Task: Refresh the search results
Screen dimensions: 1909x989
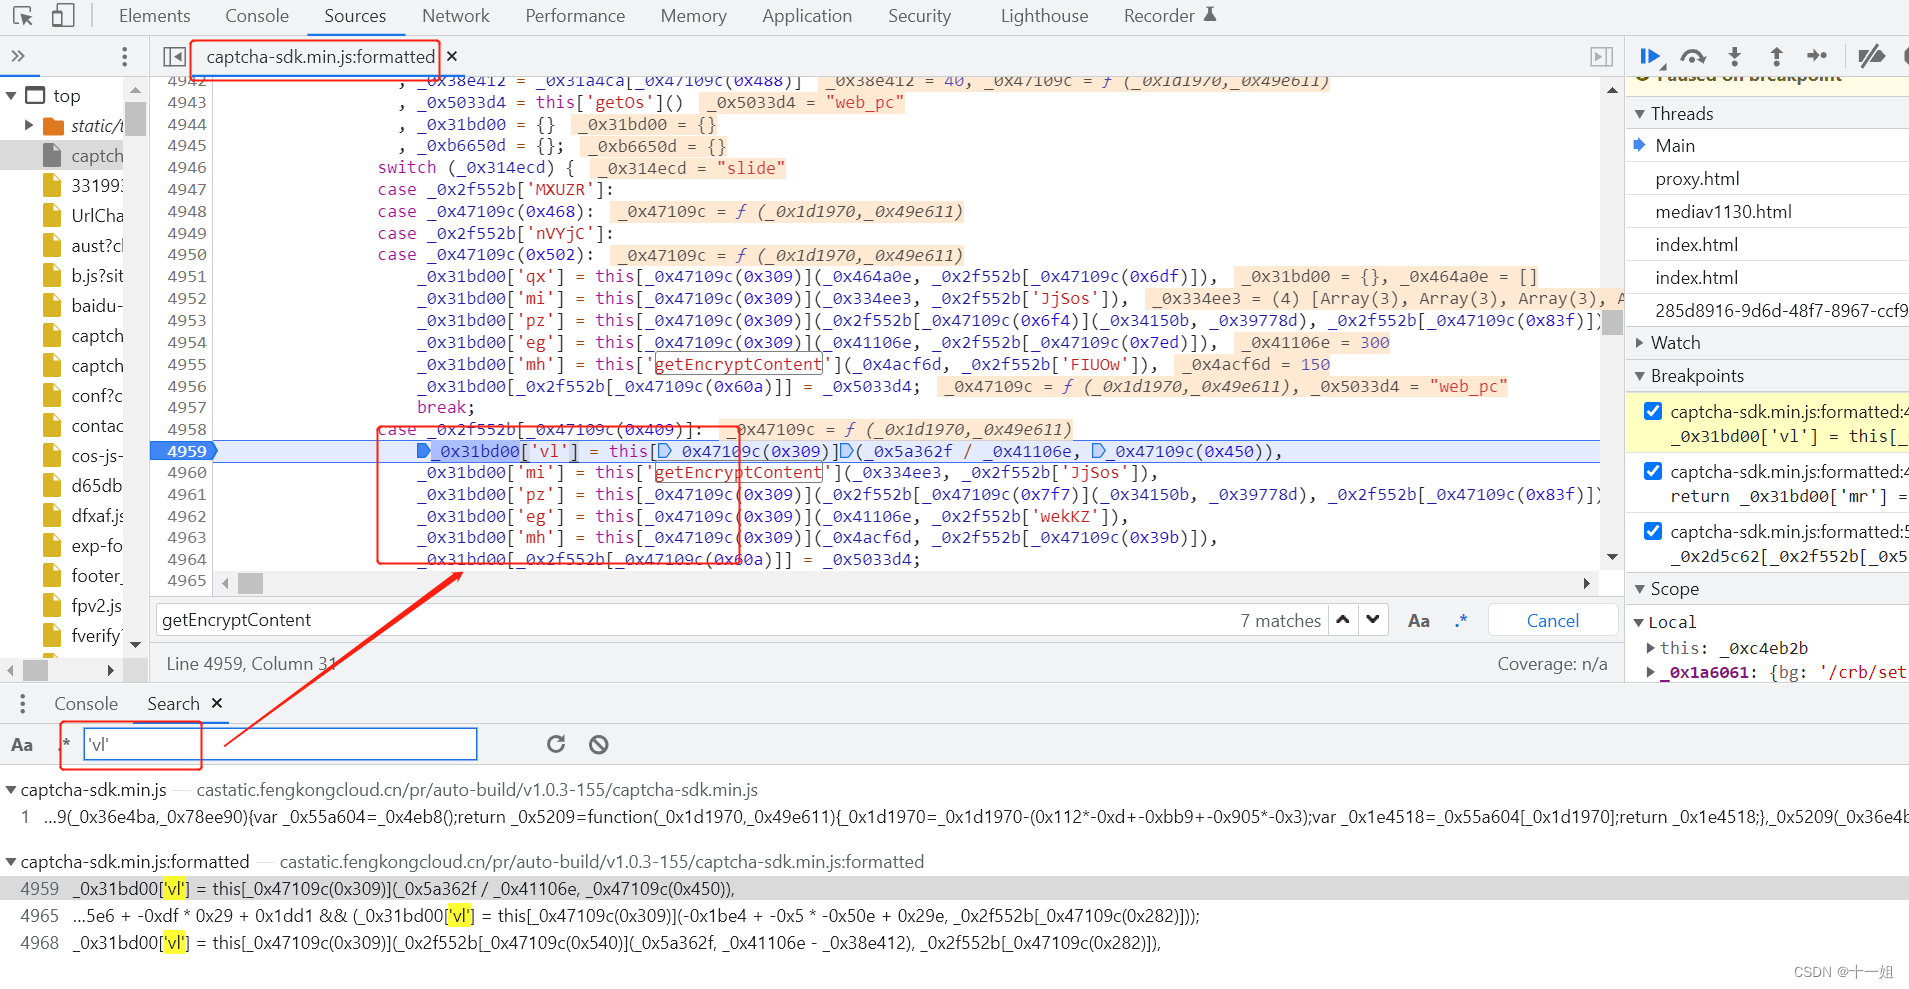Action: [x=556, y=744]
